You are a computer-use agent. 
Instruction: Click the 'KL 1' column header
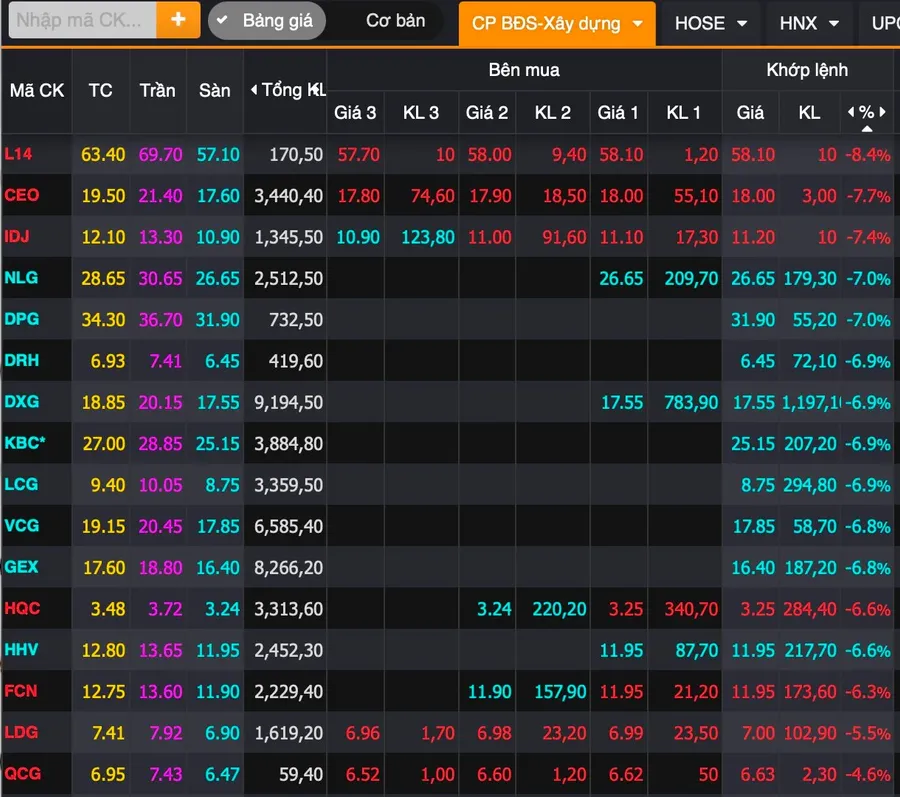[x=684, y=112]
